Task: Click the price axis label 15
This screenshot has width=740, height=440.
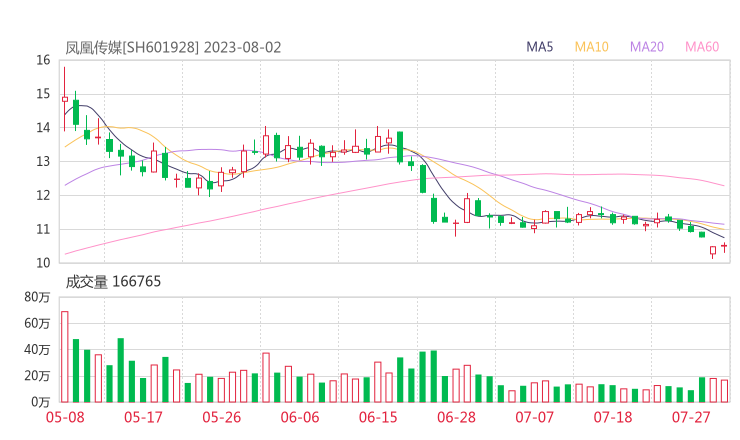Action: (x=43, y=94)
